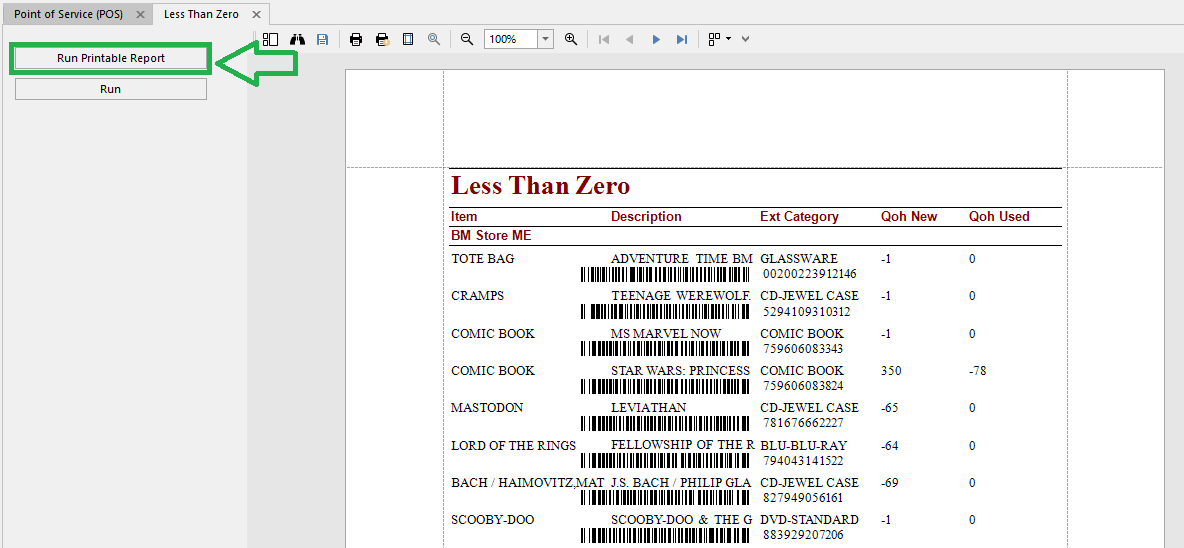Open the zoom percentage dropdown arrow

coord(546,39)
